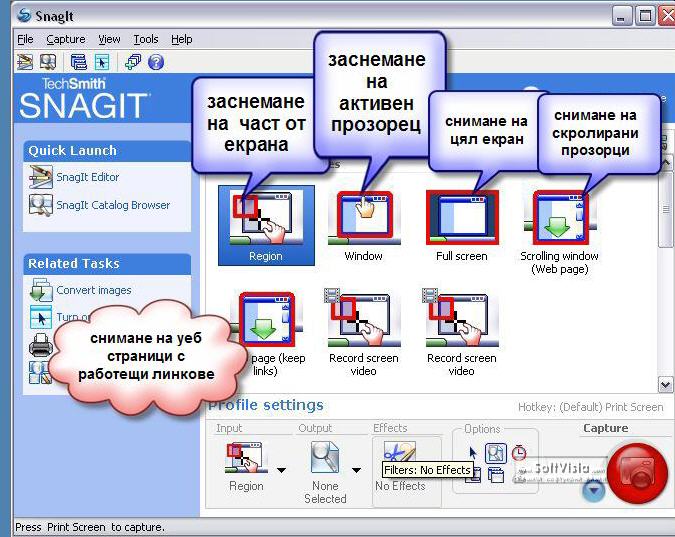This screenshot has height=537, width=675.
Task: Open the File menu
Action: coord(25,39)
